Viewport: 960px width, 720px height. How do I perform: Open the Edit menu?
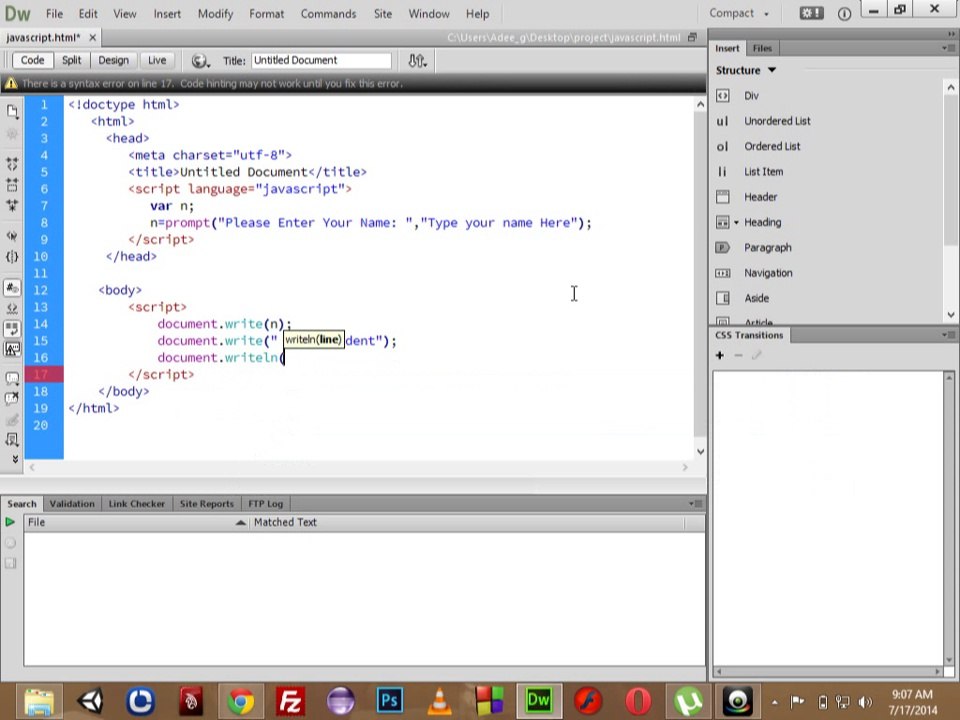click(88, 13)
